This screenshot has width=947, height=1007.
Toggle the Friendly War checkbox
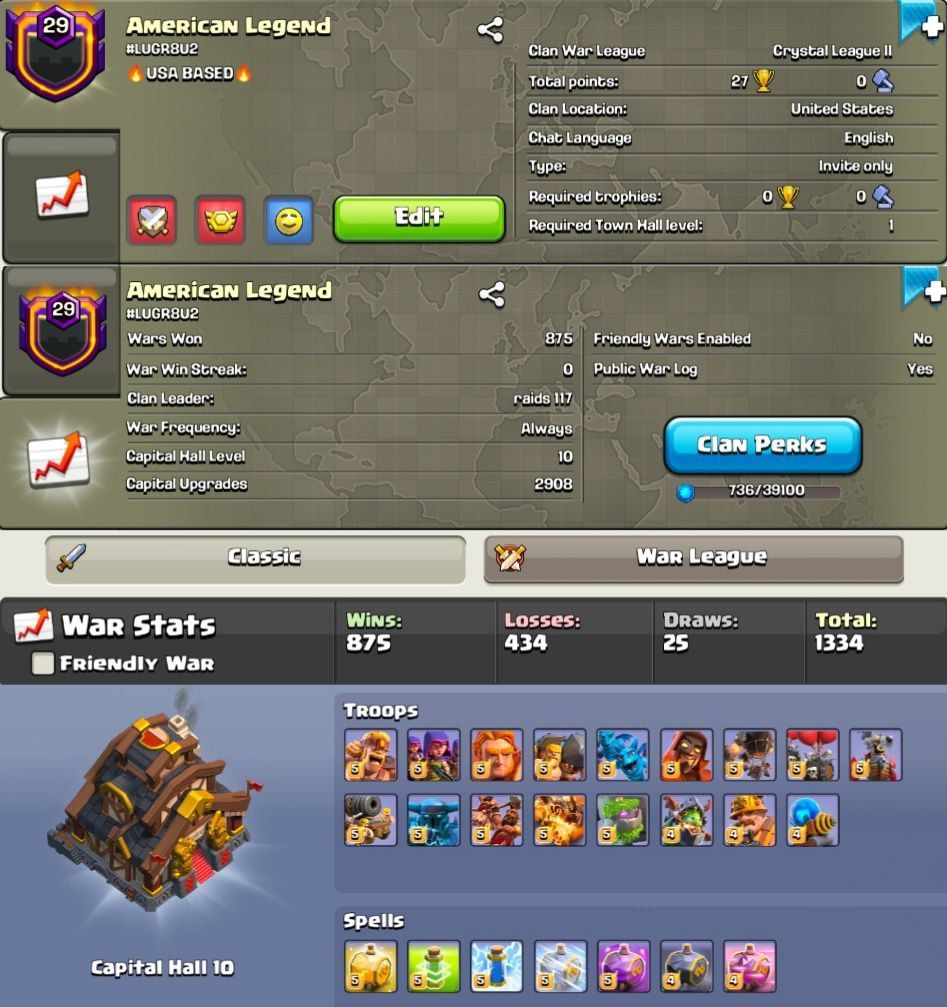pyautogui.click(x=43, y=663)
